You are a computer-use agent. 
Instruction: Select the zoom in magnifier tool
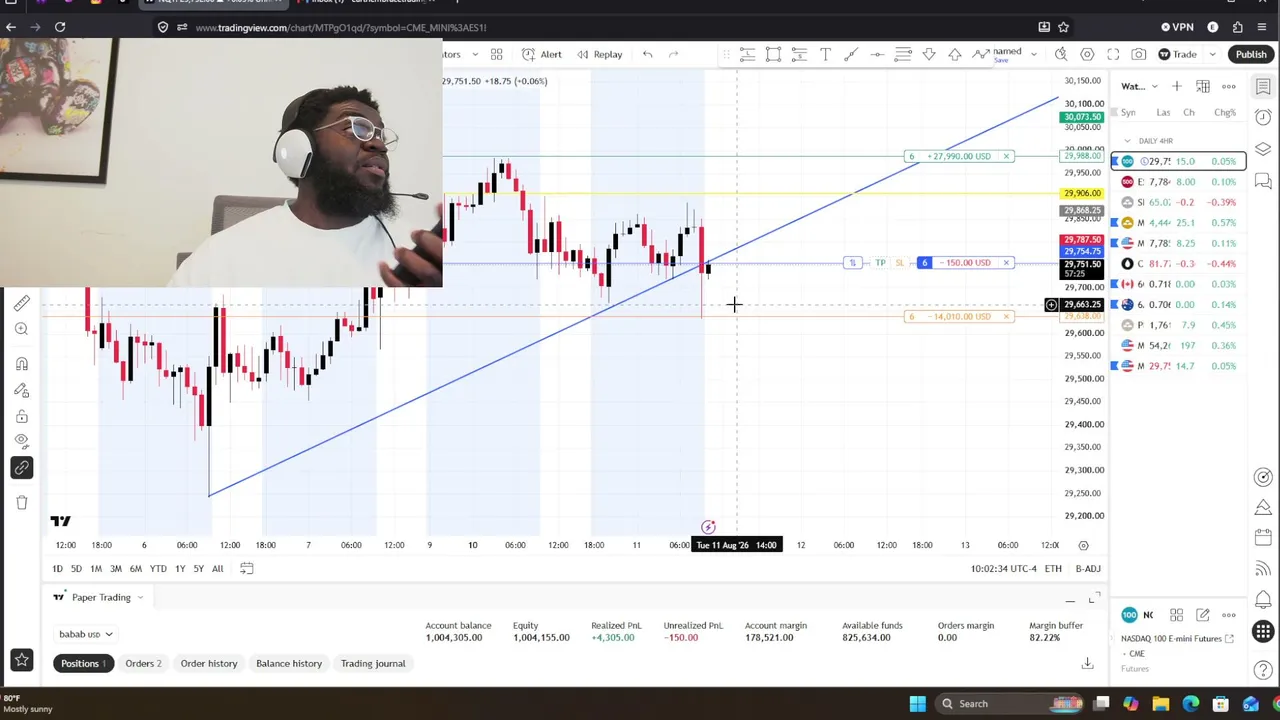pos(21,329)
